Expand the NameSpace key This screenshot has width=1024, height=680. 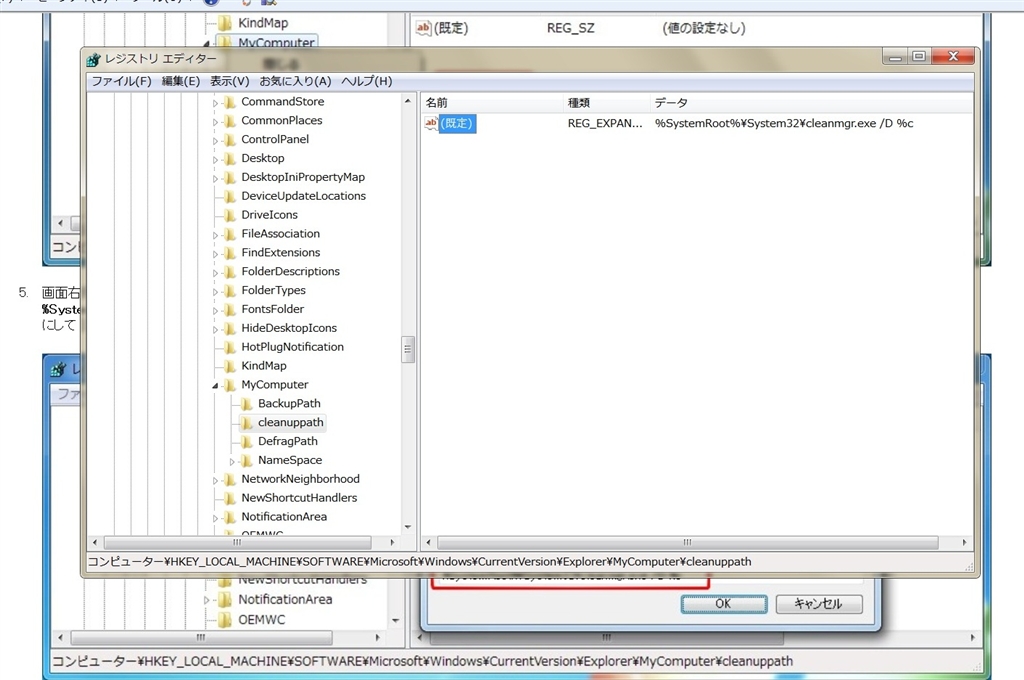(x=232, y=462)
